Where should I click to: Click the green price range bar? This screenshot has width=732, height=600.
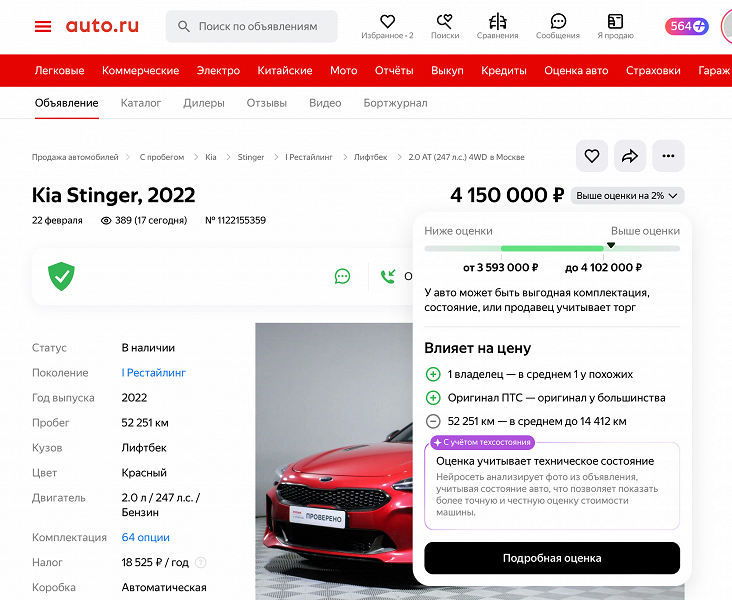pyautogui.click(x=552, y=248)
